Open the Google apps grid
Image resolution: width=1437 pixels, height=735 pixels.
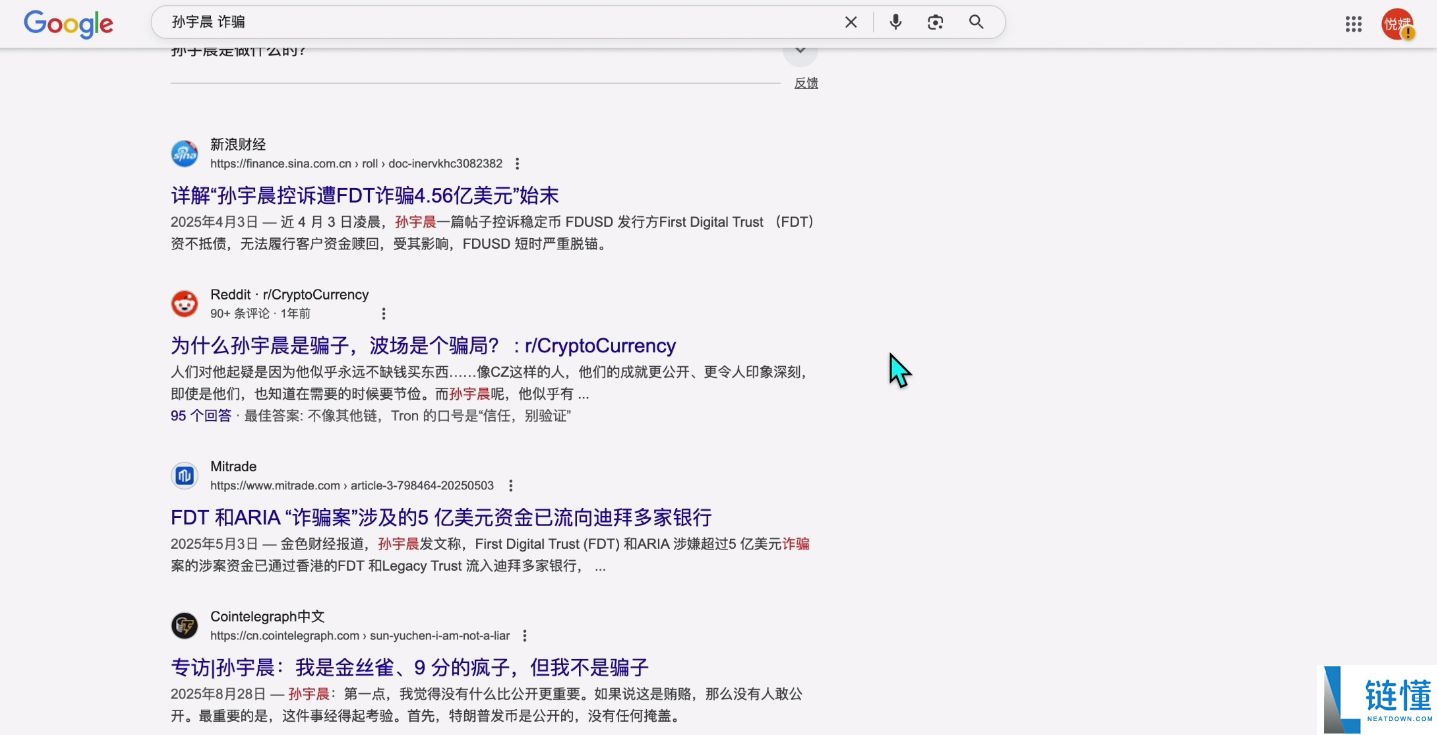(1354, 24)
